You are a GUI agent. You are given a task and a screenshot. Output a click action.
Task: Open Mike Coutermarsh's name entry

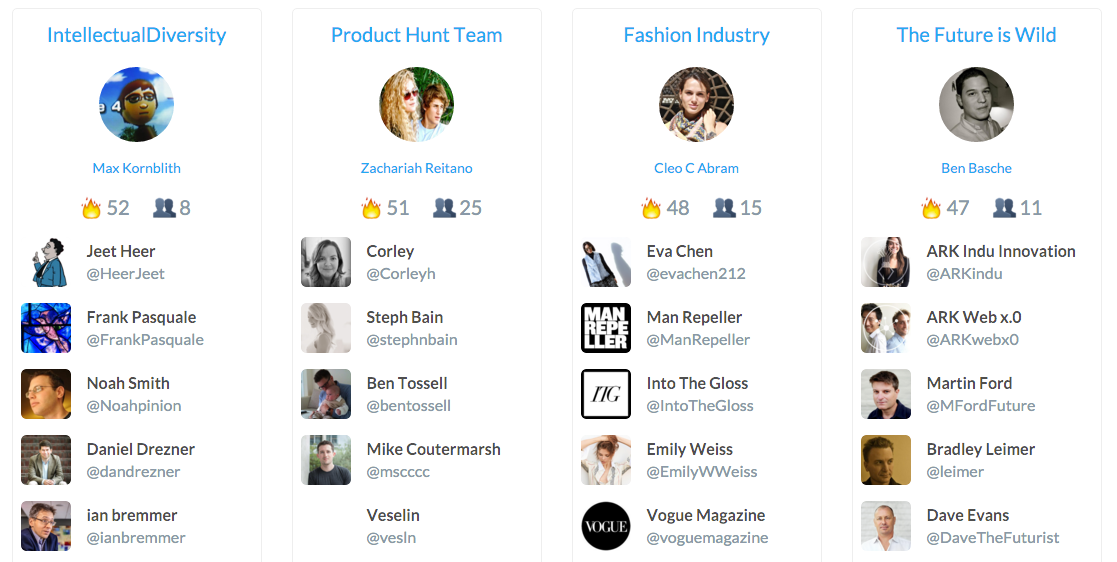pos(434,449)
